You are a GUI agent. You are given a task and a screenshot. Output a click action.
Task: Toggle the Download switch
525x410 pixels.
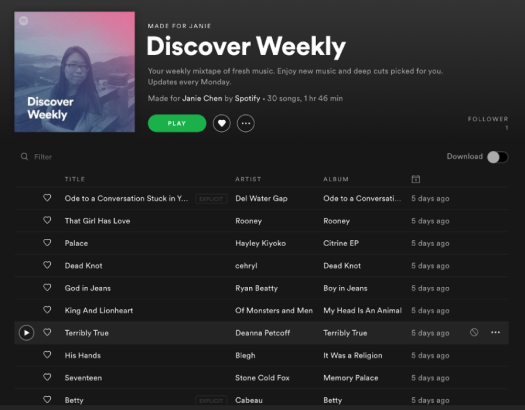pyautogui.click(x=498, y=157)
